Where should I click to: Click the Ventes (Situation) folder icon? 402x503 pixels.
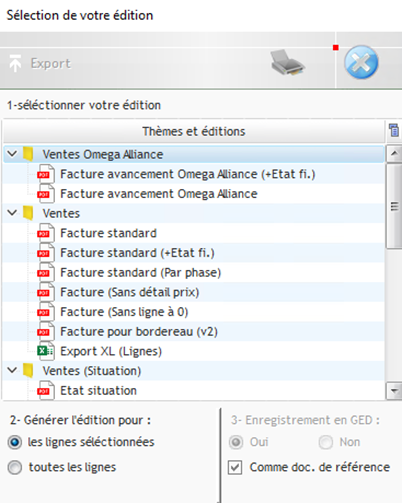[28, 371]
